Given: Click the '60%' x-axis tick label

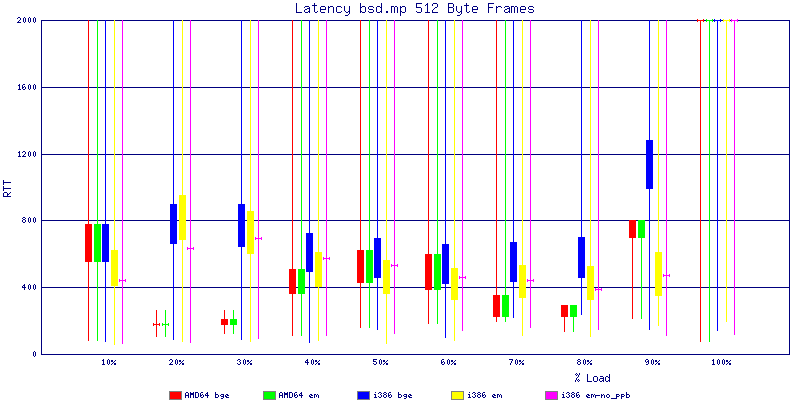Looking at the screenshot, I should [448, 362].
